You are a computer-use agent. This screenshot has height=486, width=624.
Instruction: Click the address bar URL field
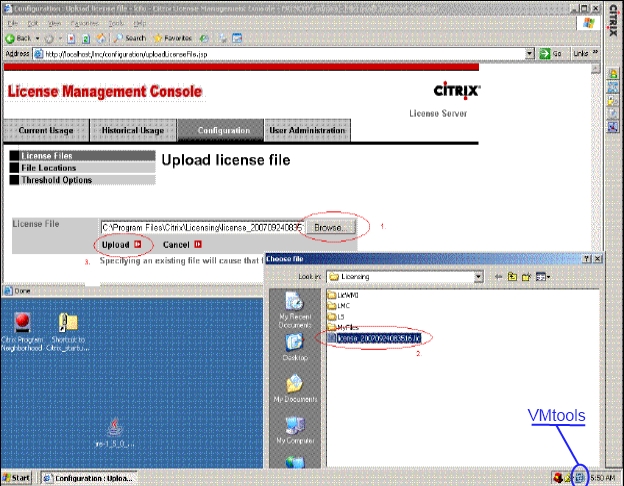[x=279, y=54]
